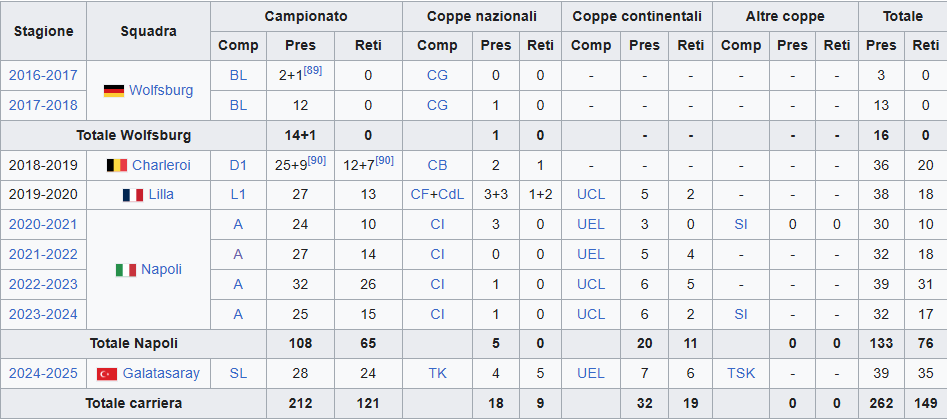Follow footnote 90 next to 12+7
The image size is (947, 419).
(384, 160)
